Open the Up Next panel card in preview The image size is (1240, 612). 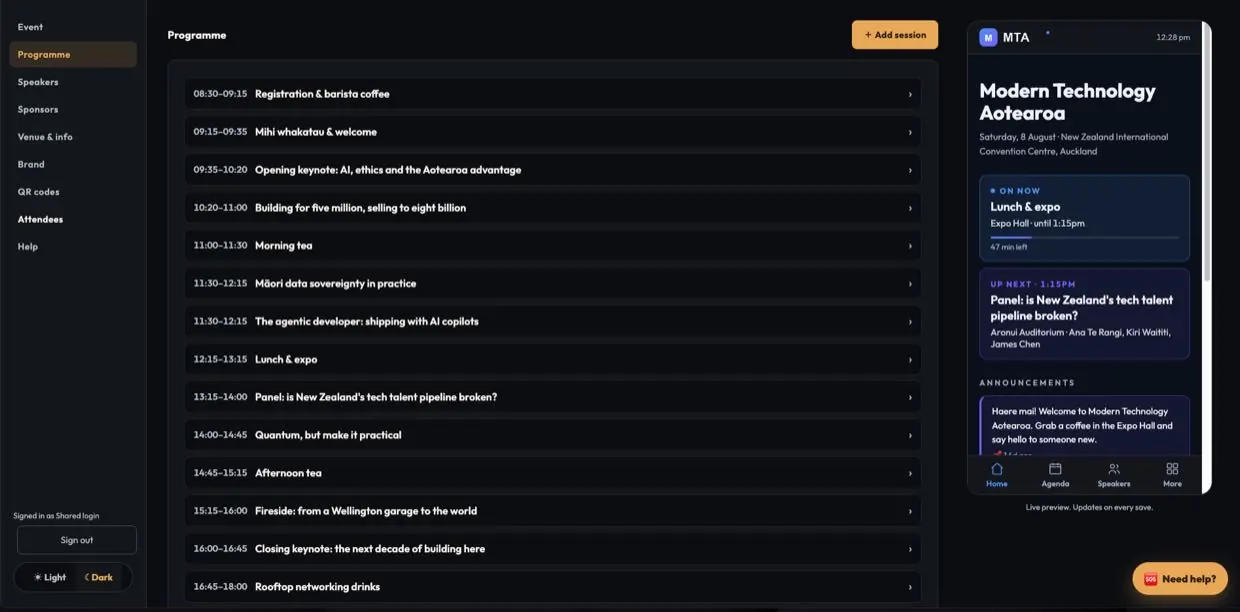[1085, 313]
